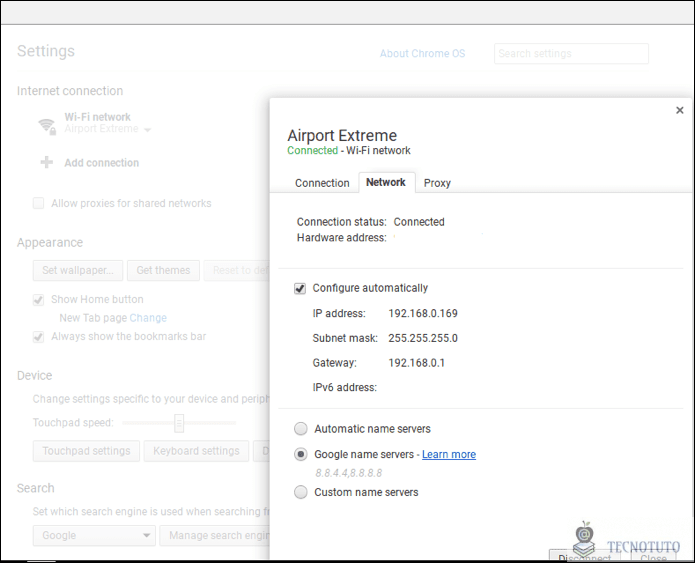The height and width of the screenshot is (563, 695).
Task: Click the Reset to default themes button
Action: (x=237, y=270)
